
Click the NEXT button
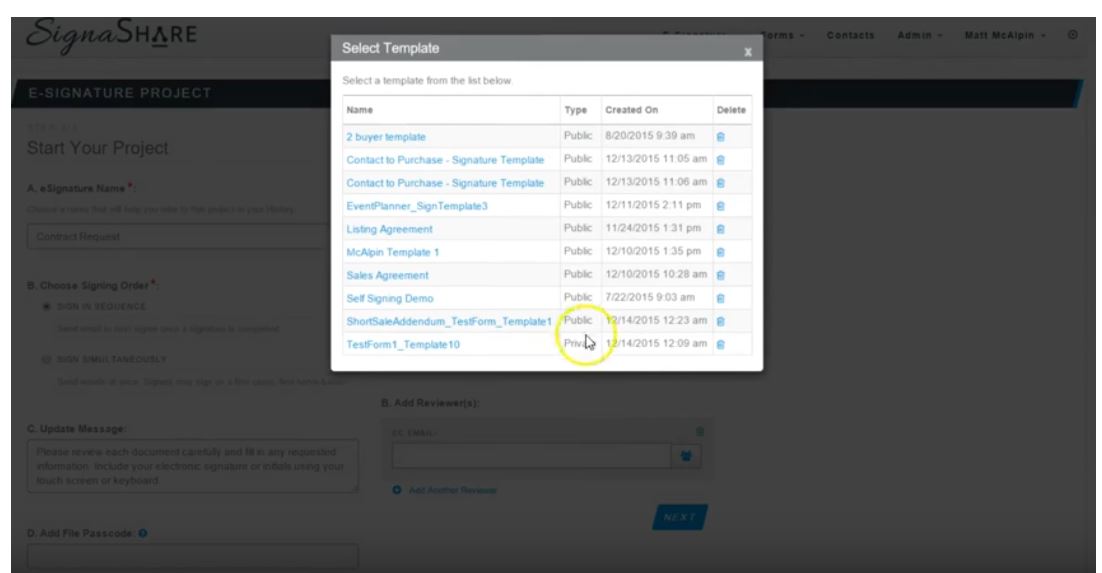pos(679,517)
